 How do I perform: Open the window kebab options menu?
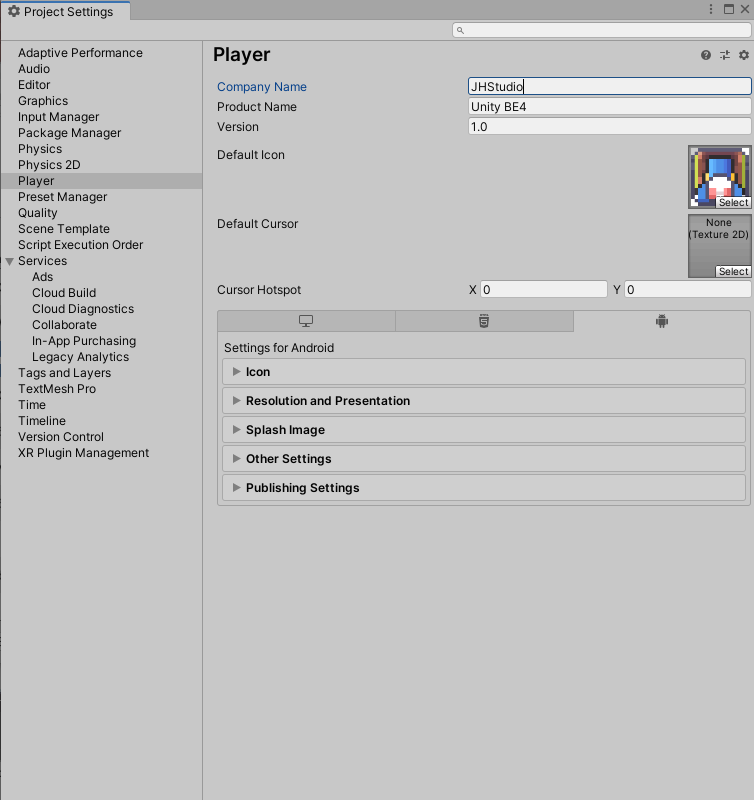coord(711,9)
